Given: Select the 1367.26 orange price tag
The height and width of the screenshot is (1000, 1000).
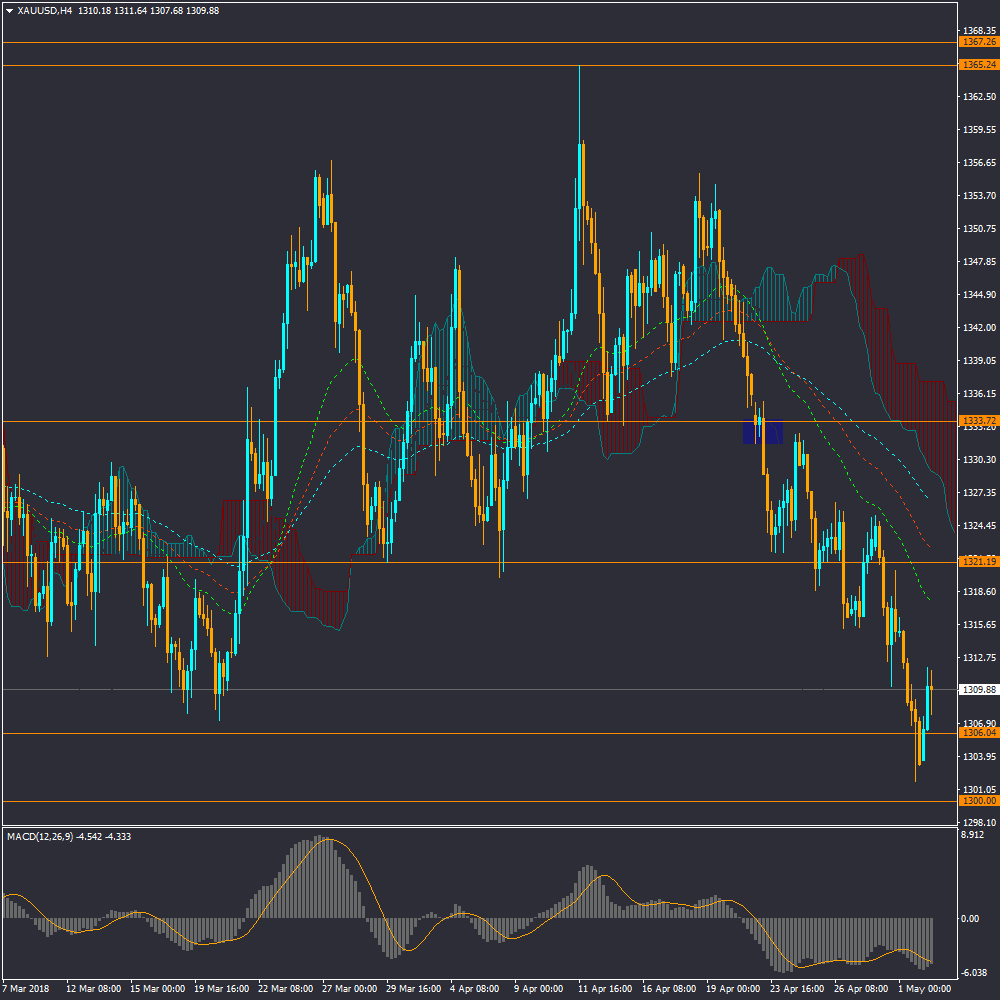Looking at the screenshot, I should [x=977, y=42].
